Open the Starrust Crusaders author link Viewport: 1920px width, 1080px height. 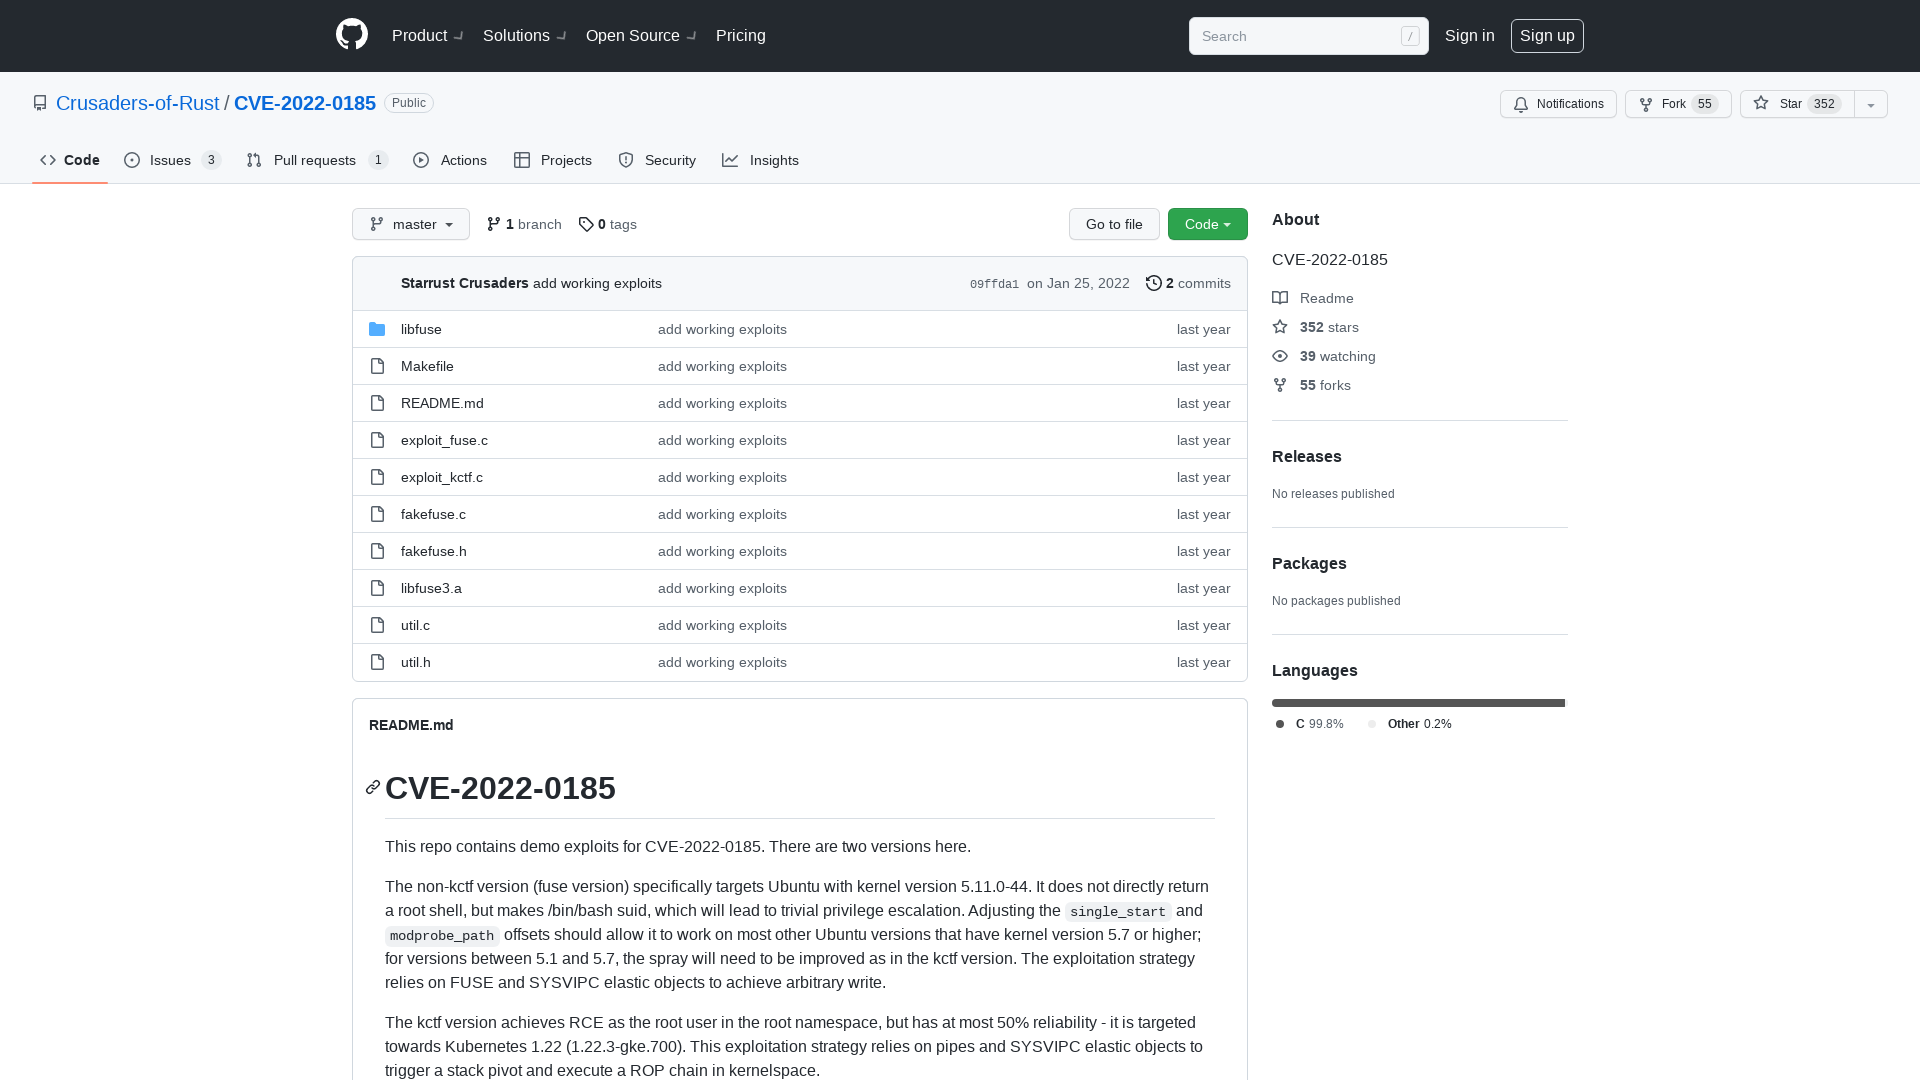(x=465, y=283)
